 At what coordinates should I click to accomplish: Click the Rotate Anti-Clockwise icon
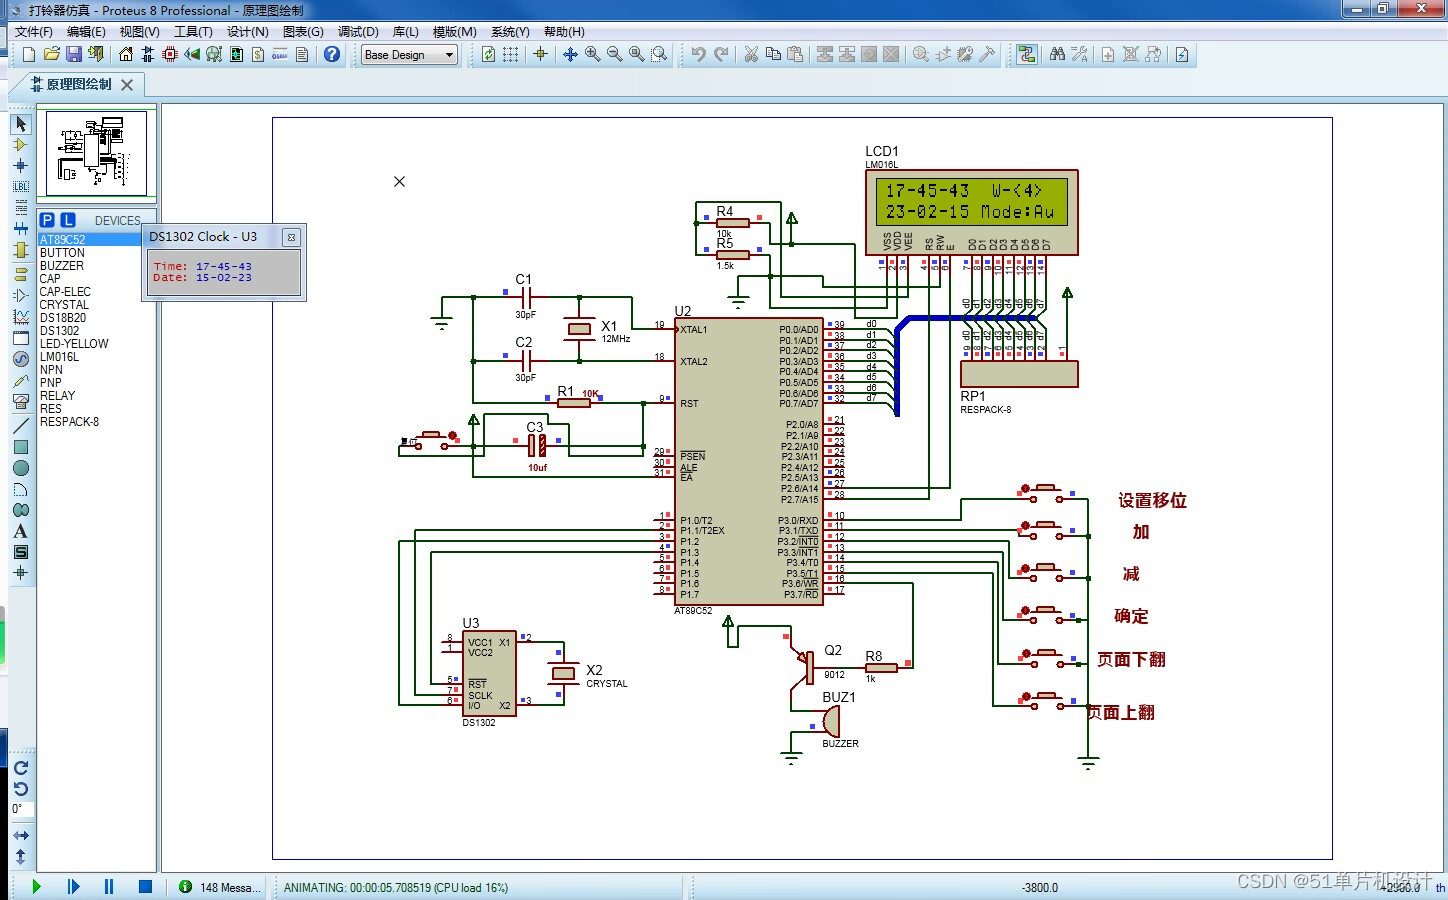[21, 789]
